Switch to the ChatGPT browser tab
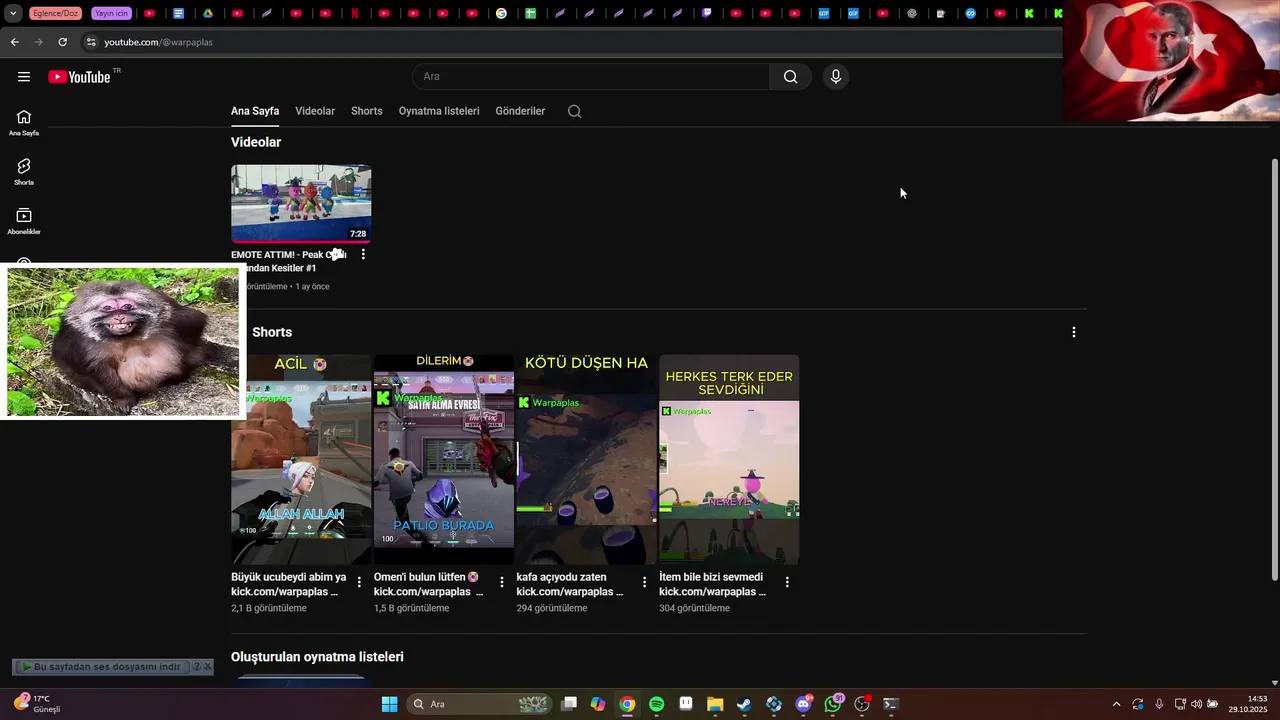The height and width of the screenshot is (720, 1280). (911, 14)
